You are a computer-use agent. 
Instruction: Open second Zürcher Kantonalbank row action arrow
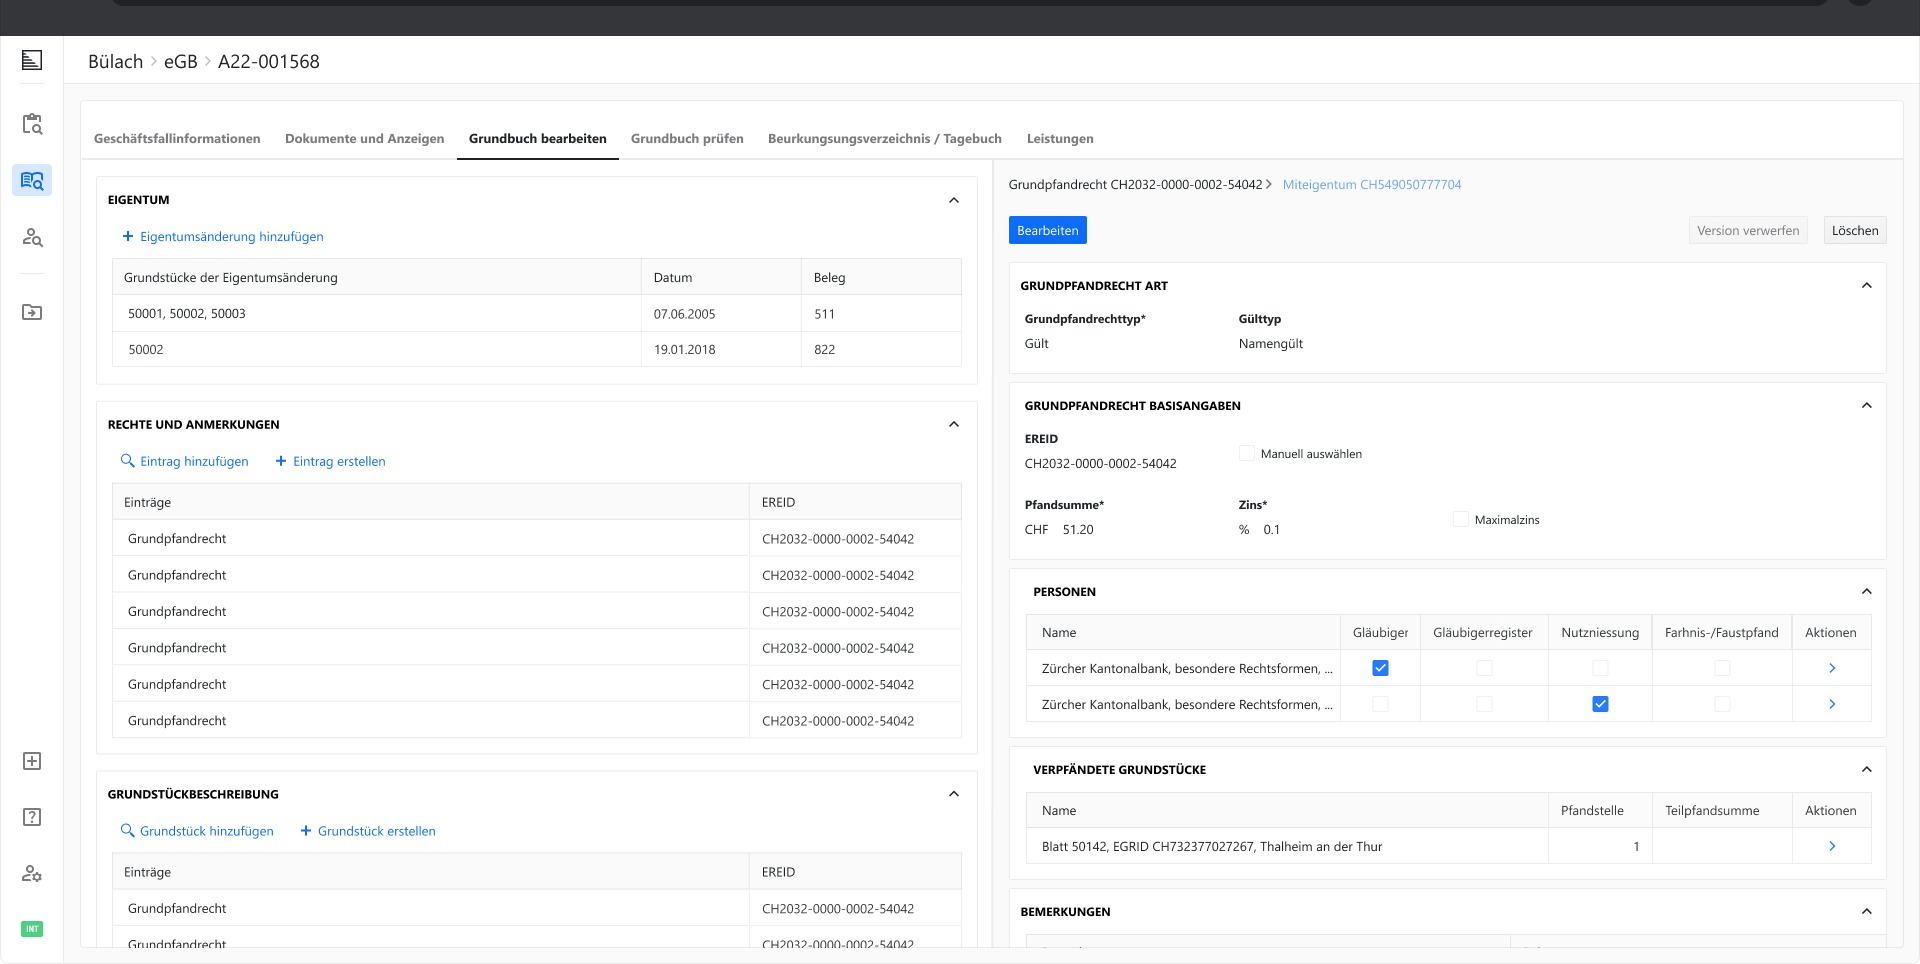tap(1832, 704)
